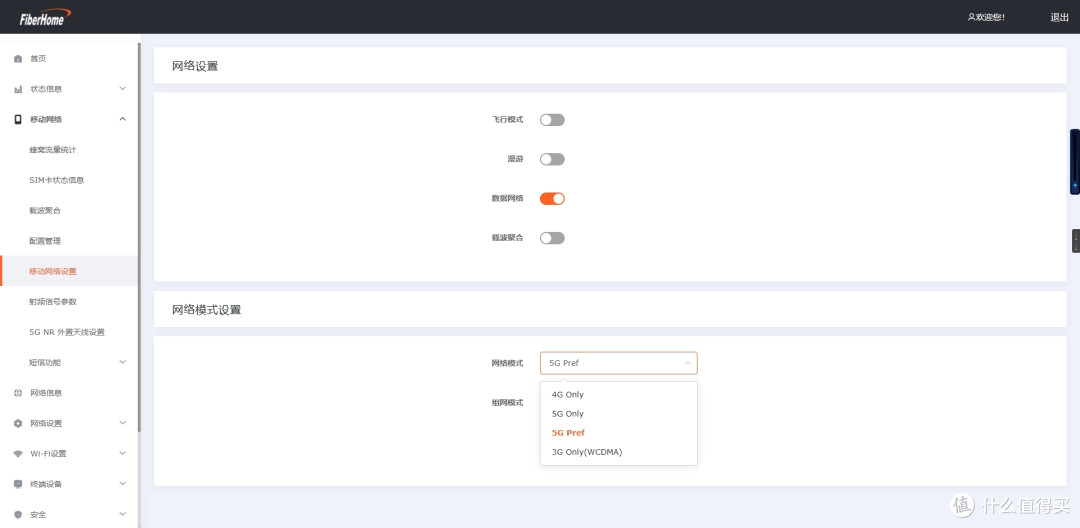
Task: Select 5G Only network mode
Action: (619, 414)
